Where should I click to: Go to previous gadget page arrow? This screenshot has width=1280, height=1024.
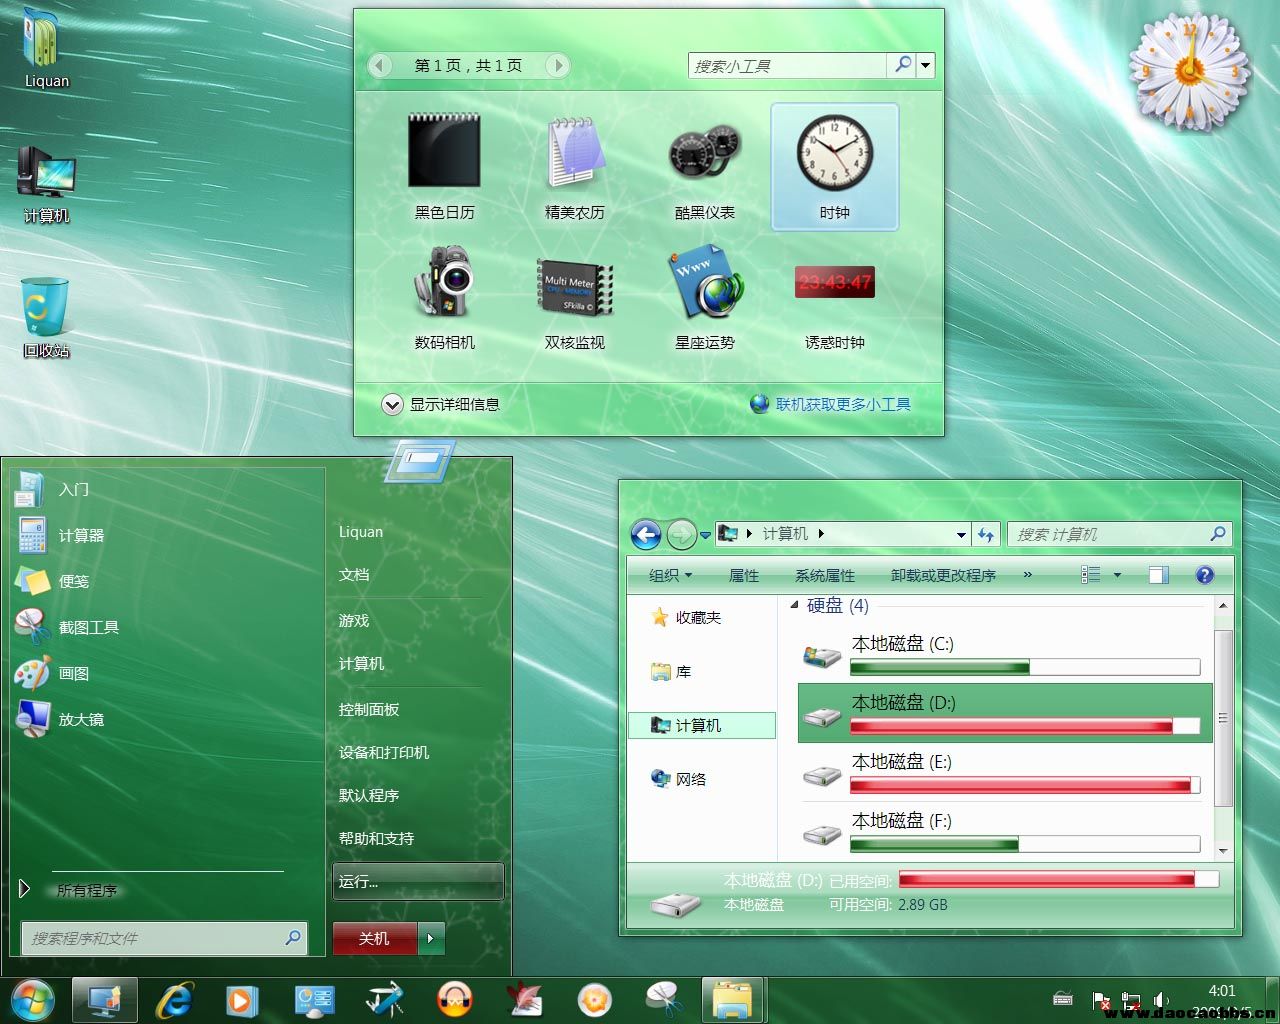379,65
